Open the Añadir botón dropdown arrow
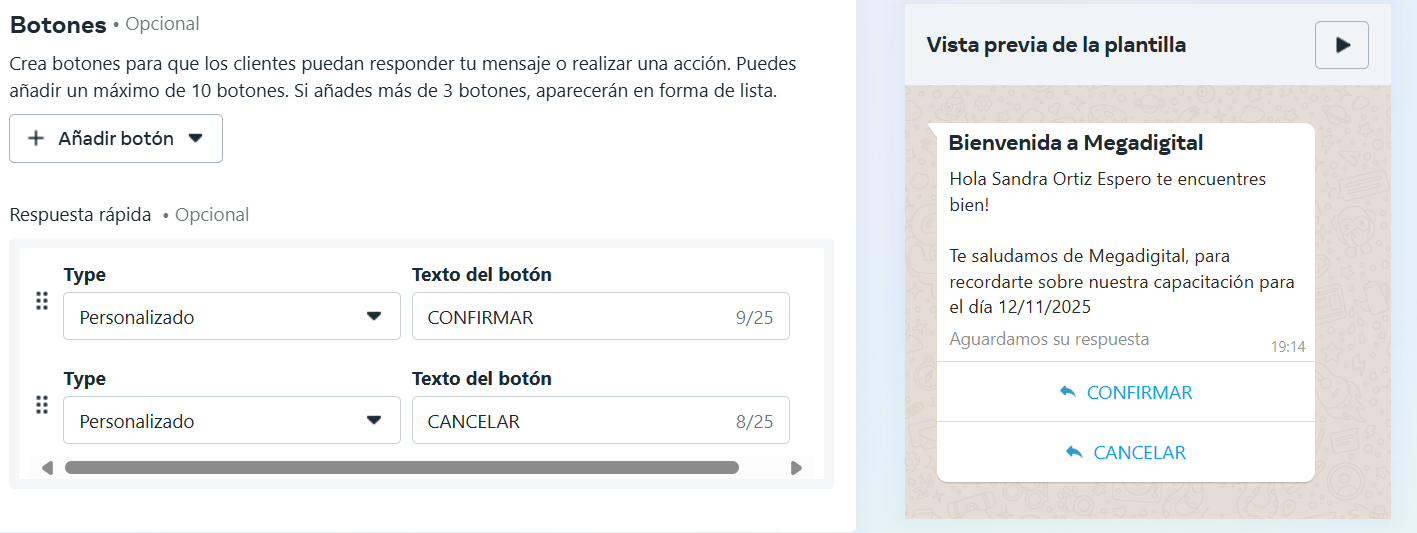This screenshot has width=1417, height=533. [x=196, y=139]
